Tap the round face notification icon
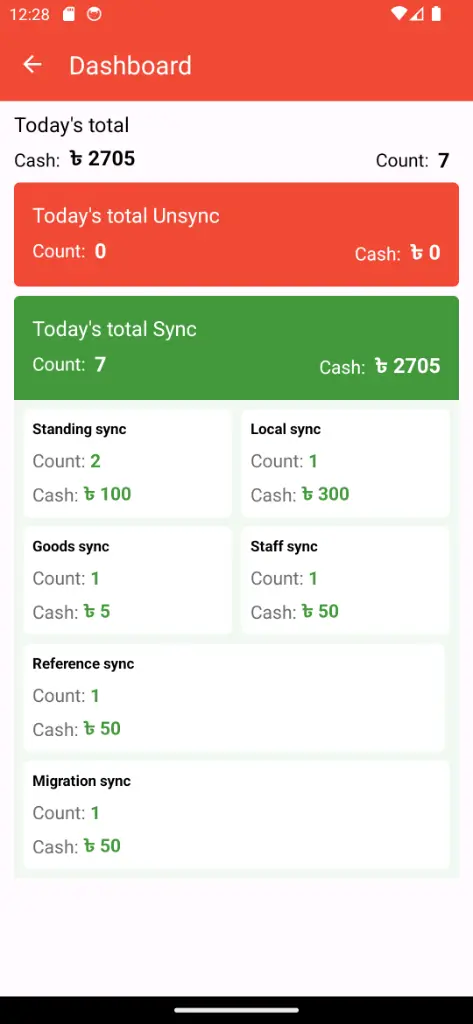The width and height of the screenshot is (473, 1024). click(x=94, y=14)
